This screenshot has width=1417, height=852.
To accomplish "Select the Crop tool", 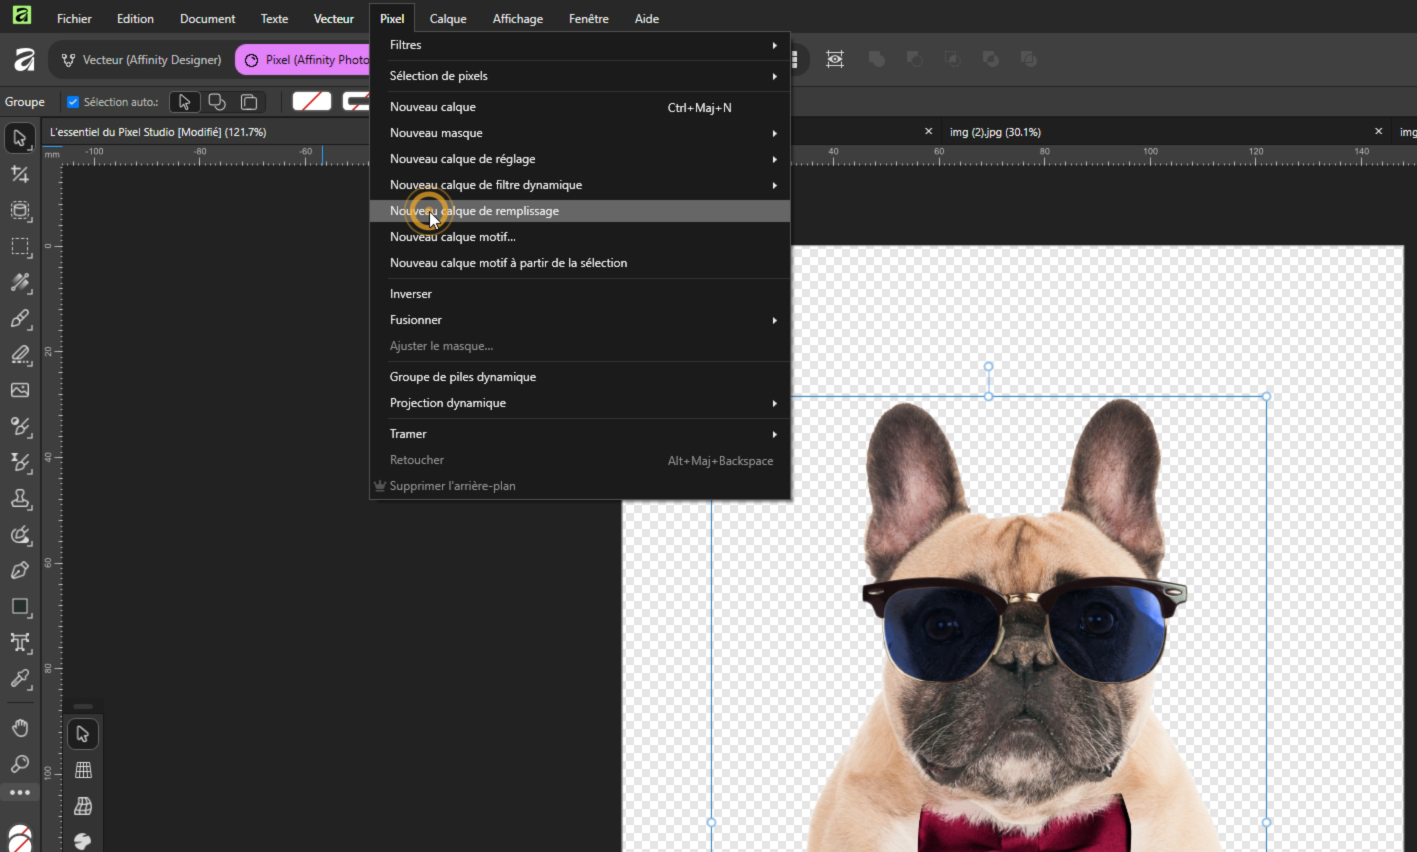I will coord(20,174).
